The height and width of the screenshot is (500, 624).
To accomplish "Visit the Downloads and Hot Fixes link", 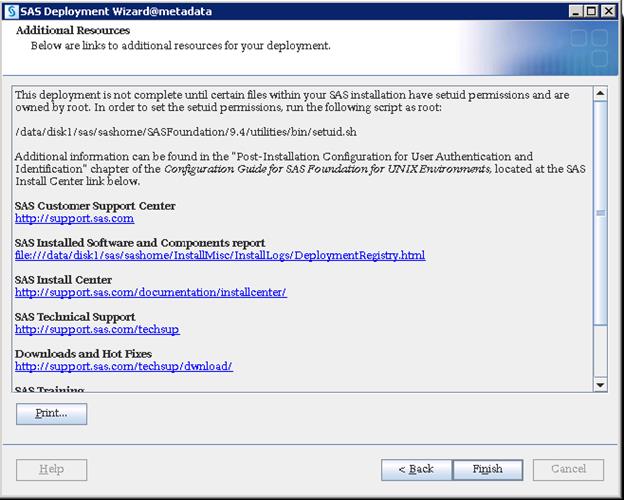I will [x=124, y=367].
